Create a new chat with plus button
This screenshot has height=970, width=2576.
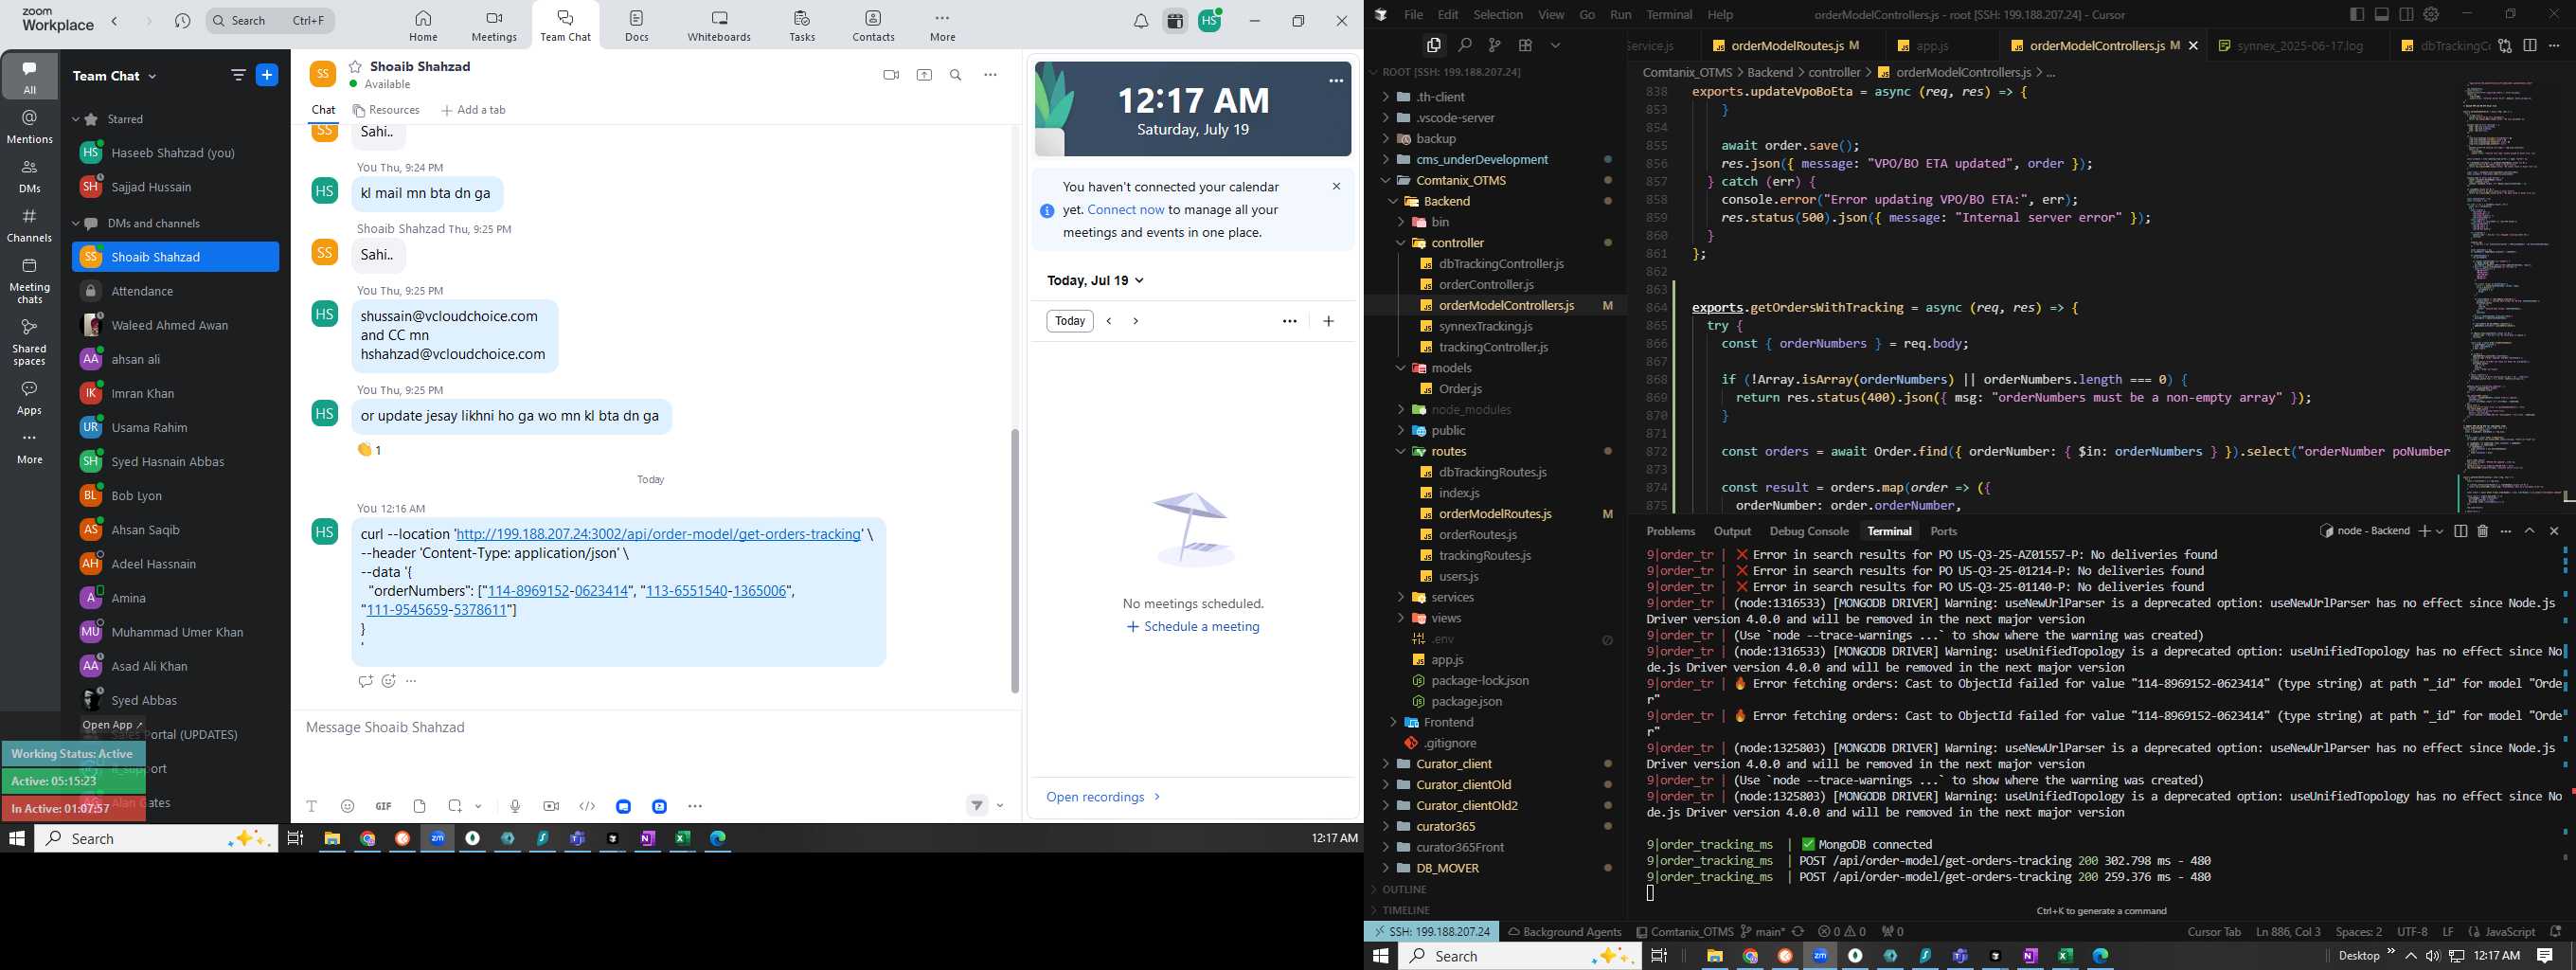pos(267,75)
